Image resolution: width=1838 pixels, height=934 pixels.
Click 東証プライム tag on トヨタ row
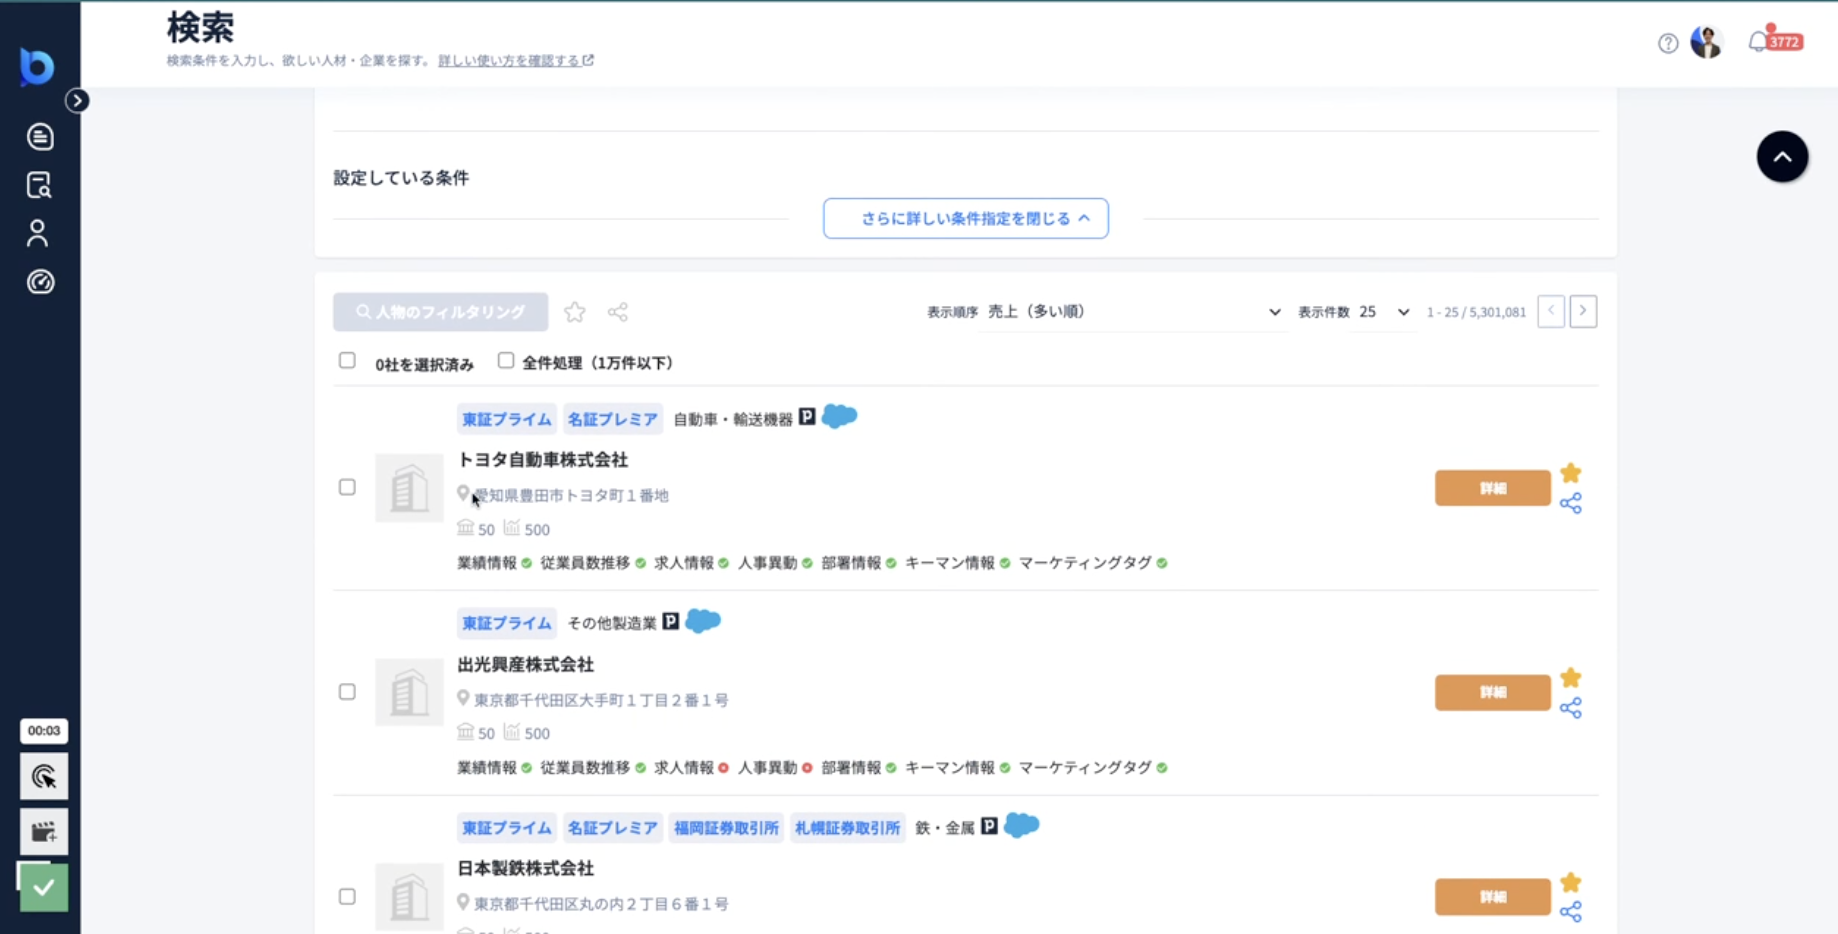(x=507, y=419)
